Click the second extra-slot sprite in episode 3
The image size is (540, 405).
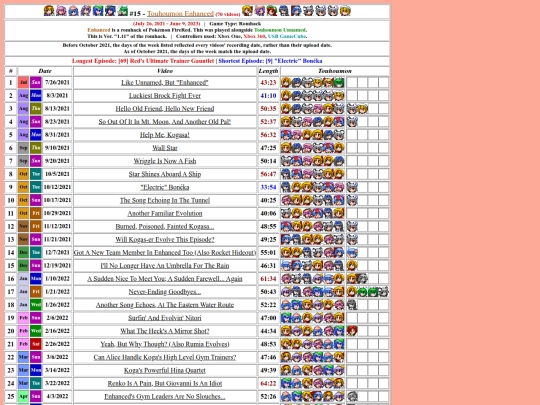[x=363, y=109]
